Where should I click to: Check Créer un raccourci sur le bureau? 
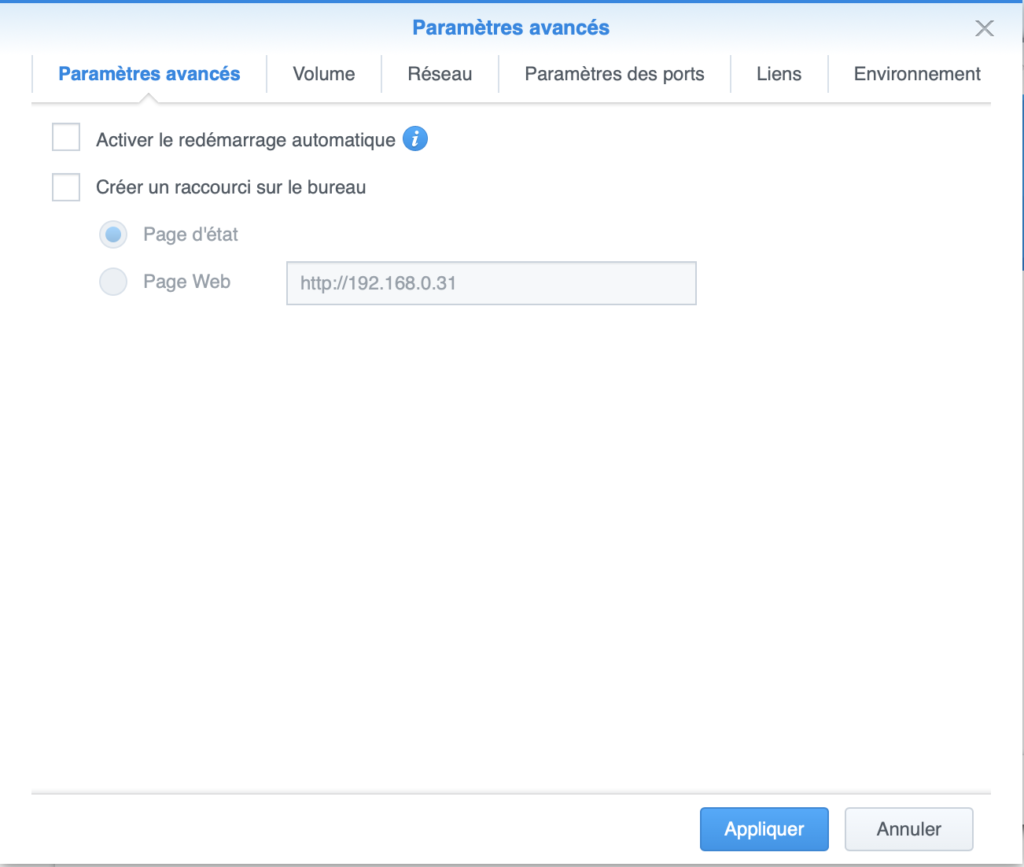(66, 187)
